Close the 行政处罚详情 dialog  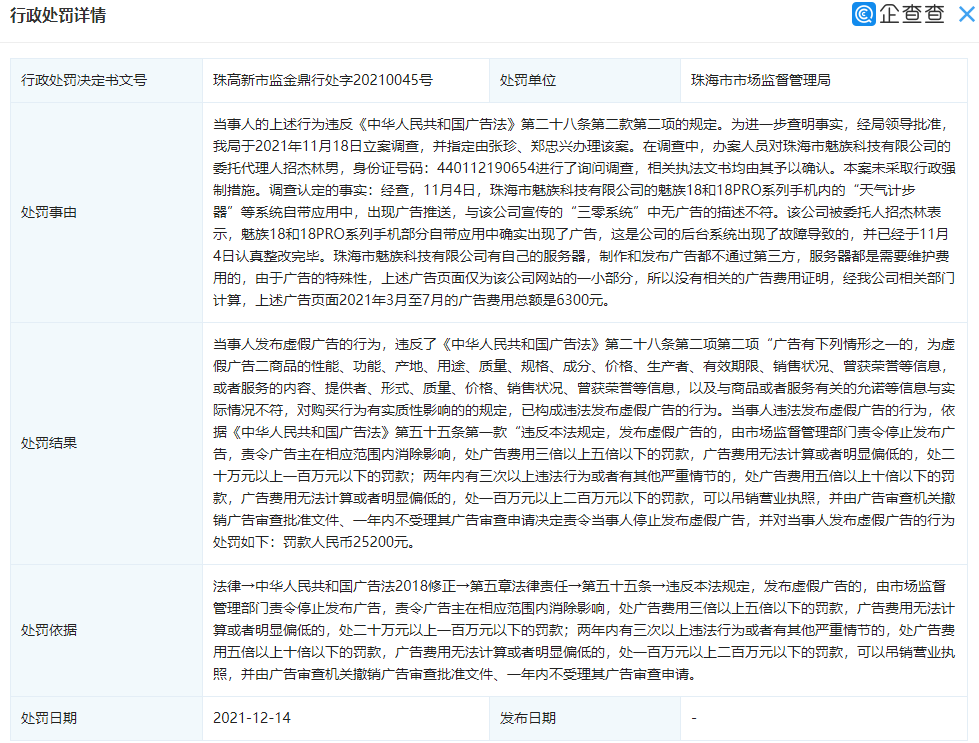click(967, 14)
